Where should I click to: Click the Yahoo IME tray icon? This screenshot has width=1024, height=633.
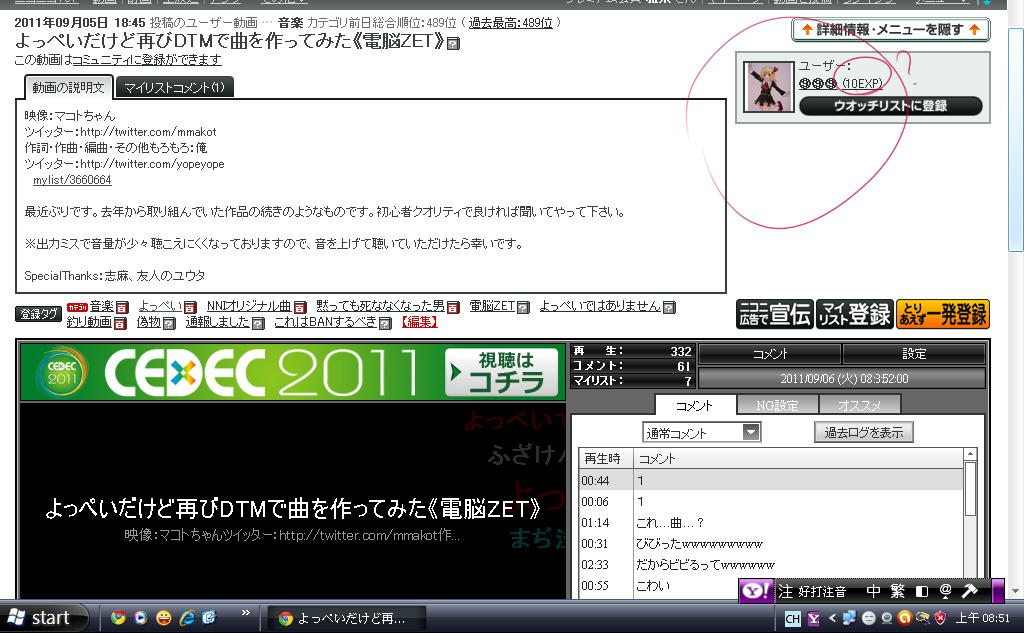click(814, 619)
